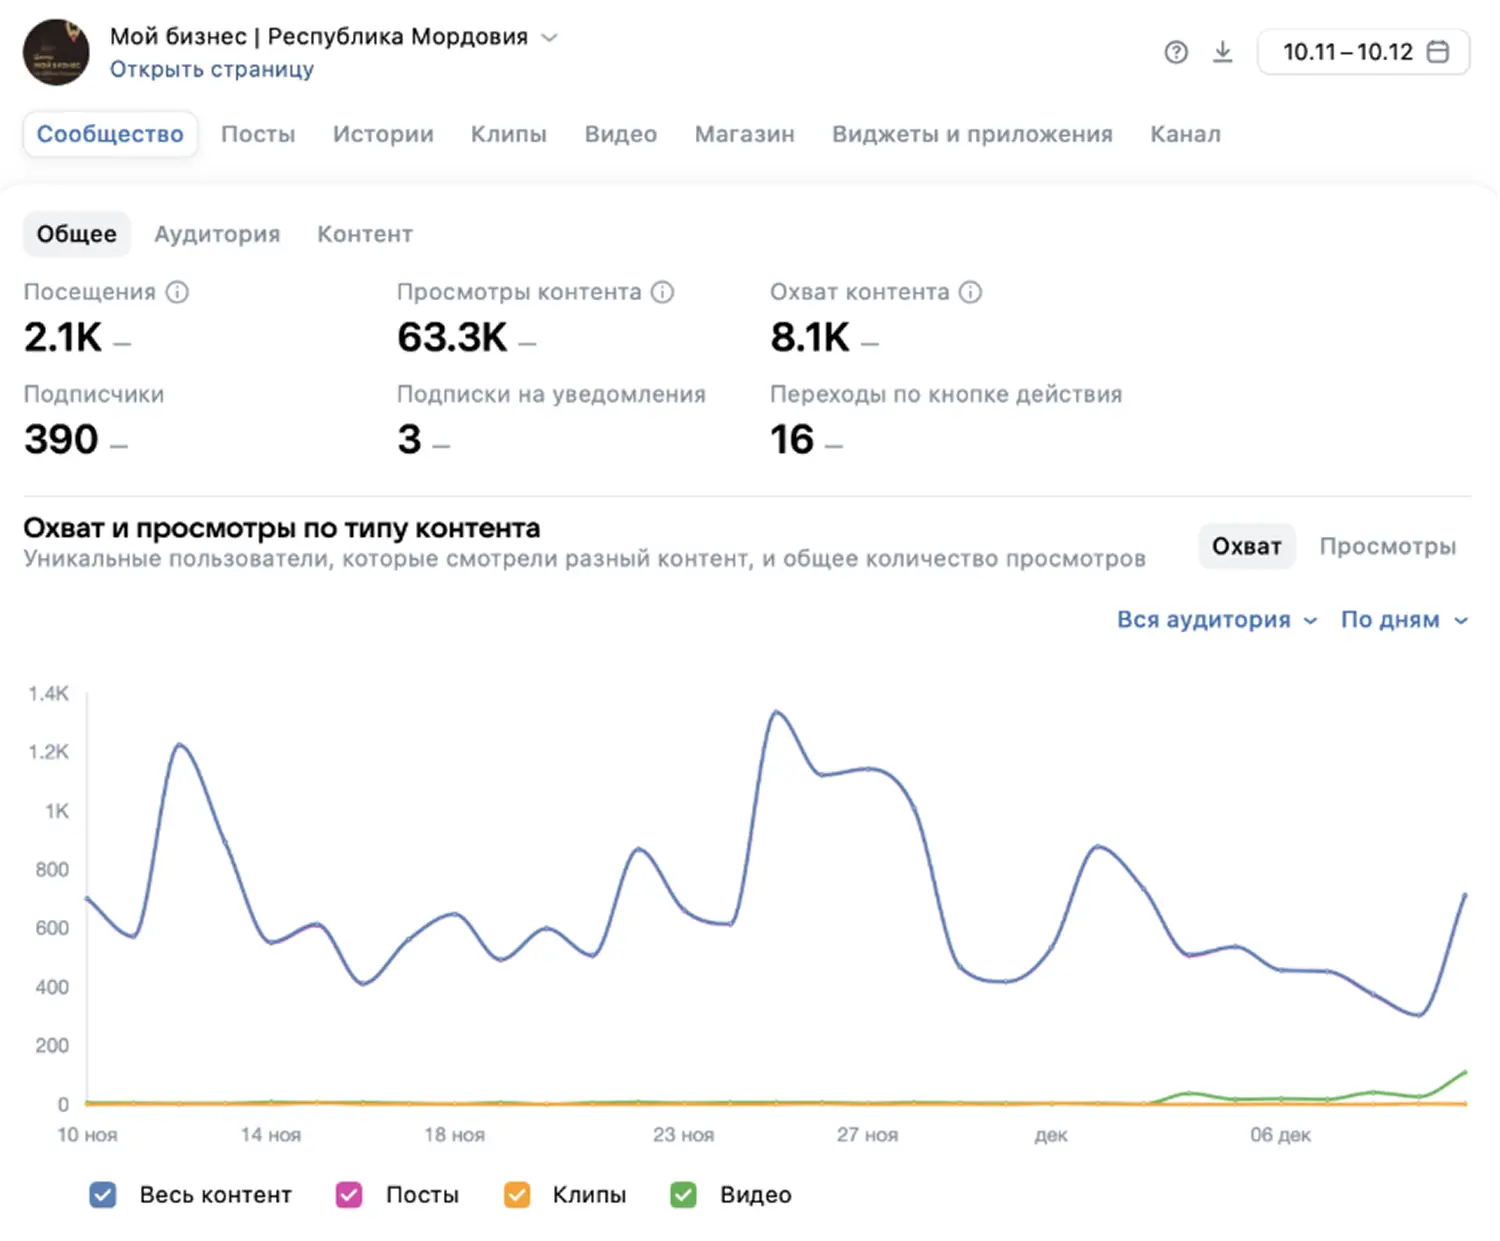Viewport: 1500px width, 1241px height.
Task: Download statistics using the download icon
Action: click(x=1222, y=52)
